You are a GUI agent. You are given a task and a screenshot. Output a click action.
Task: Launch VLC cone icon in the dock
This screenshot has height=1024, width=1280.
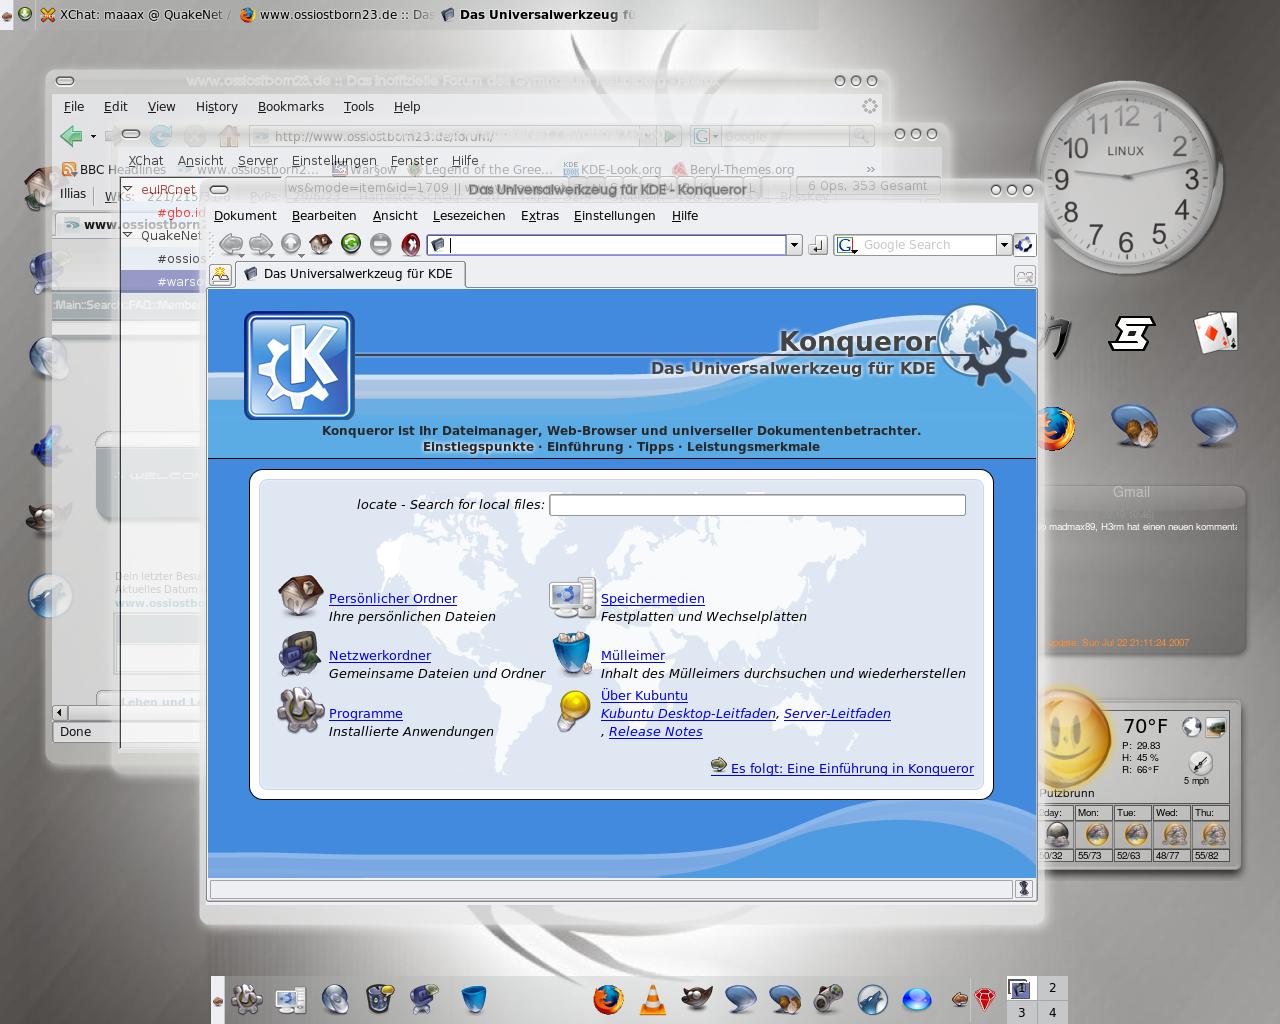click(652, 999)
